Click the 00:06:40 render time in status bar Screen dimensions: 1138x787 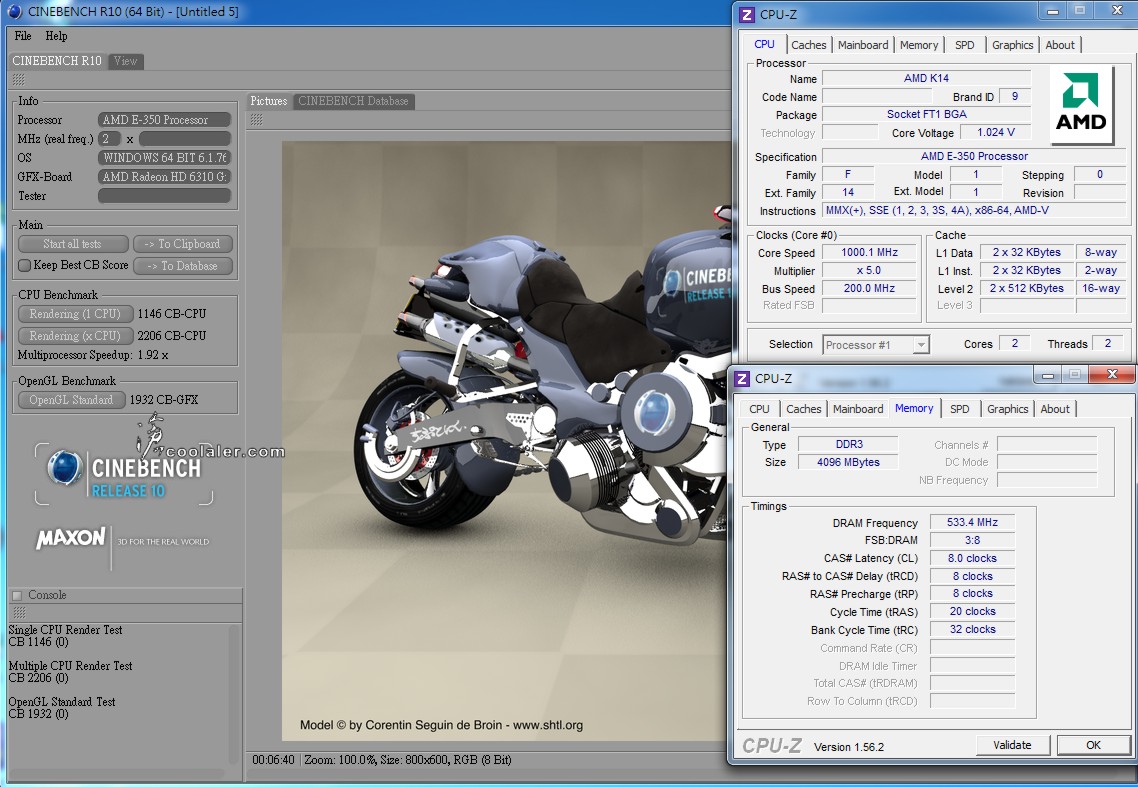coord(274,760)
